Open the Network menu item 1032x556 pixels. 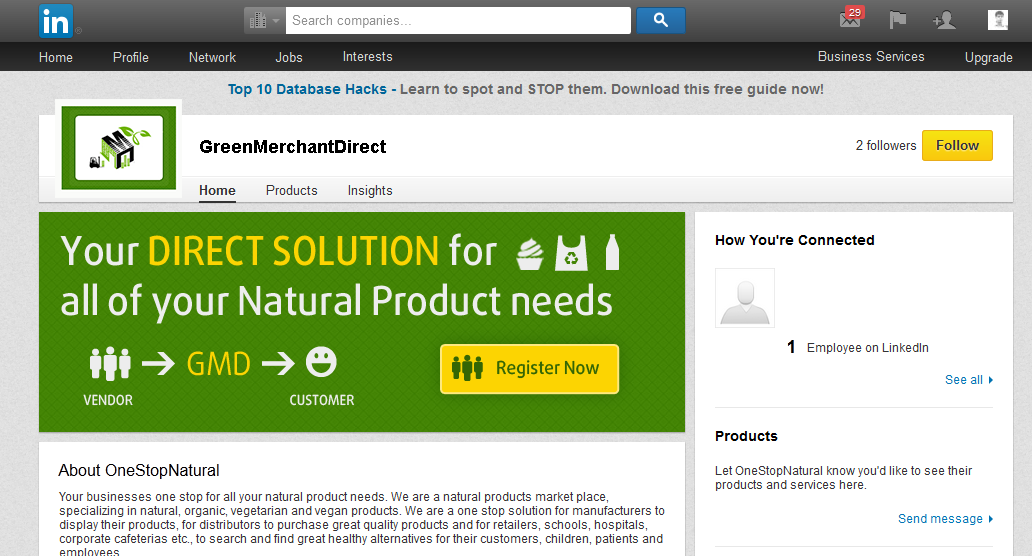click(212, 57)
